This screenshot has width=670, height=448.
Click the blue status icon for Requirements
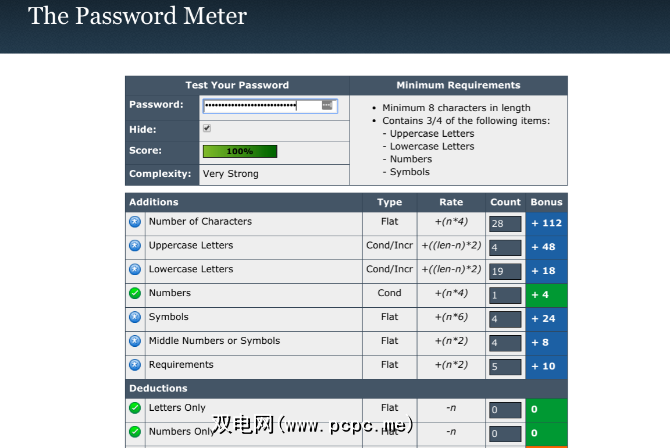click(135, 365)
